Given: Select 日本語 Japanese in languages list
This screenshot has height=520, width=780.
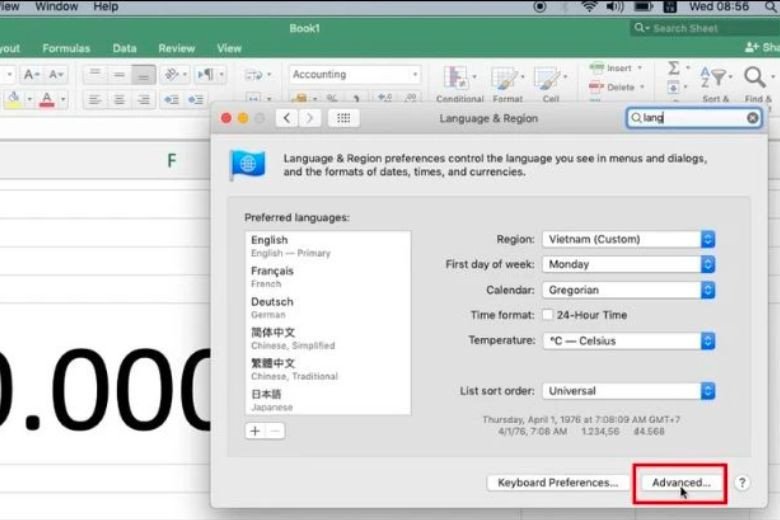Looking at the screenshot, I should (x=328, y=401).
